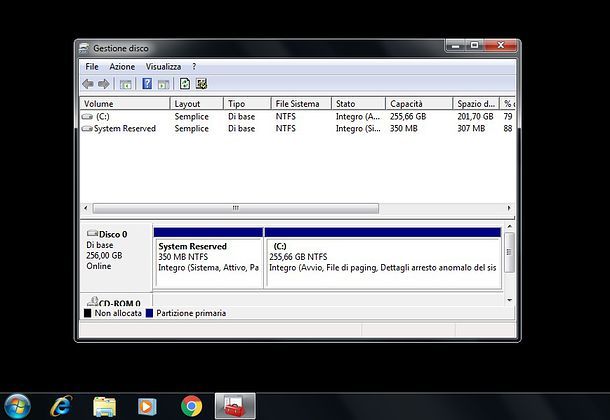The height and width of the screenshot is (420, 610).
Task: Click the right arrow of horizontal scrollbar
Action: 509,208
